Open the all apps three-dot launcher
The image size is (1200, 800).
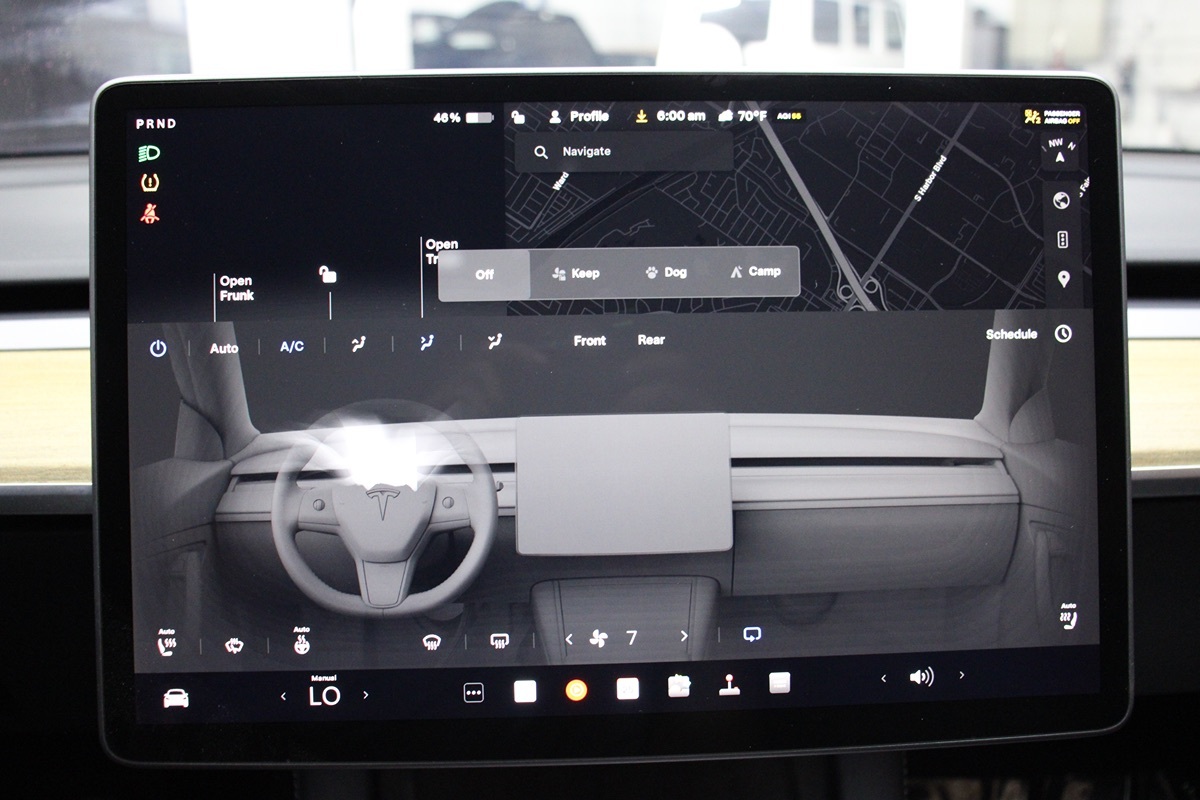click(x=474, y=692)
